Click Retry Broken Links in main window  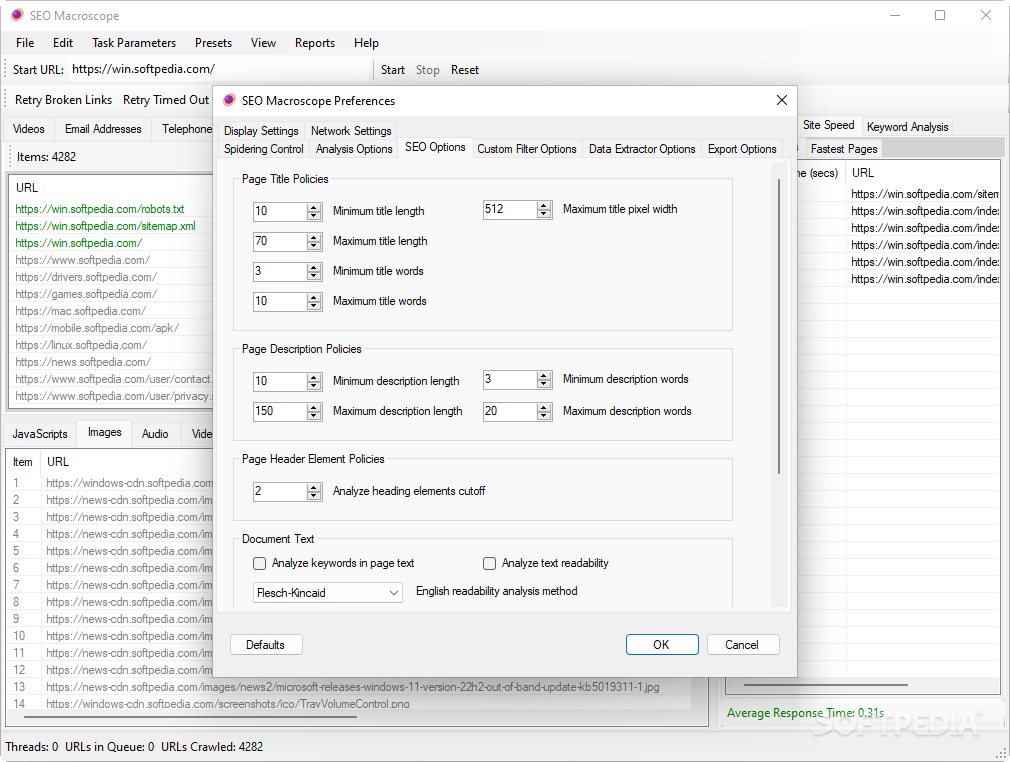pos(63,100)
